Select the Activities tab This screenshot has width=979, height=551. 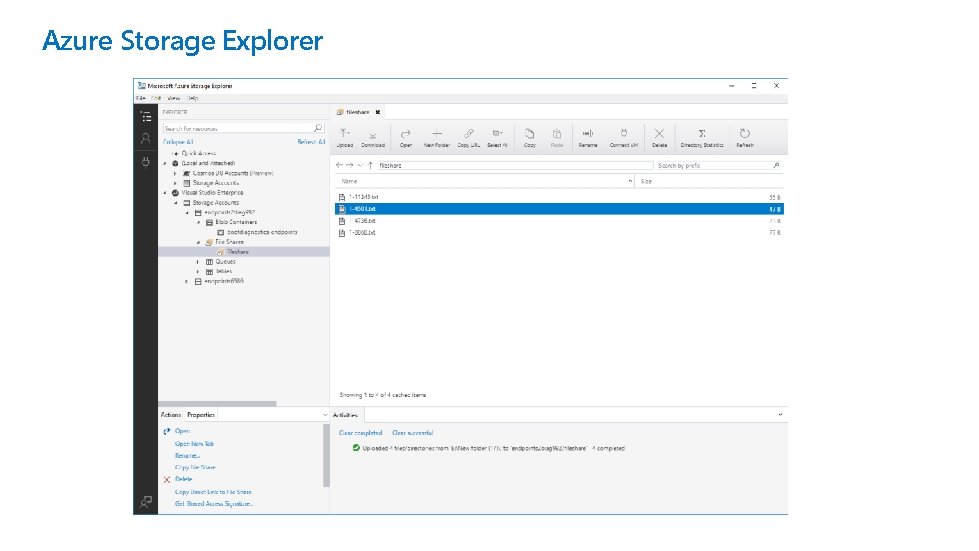tap(345, 415)
